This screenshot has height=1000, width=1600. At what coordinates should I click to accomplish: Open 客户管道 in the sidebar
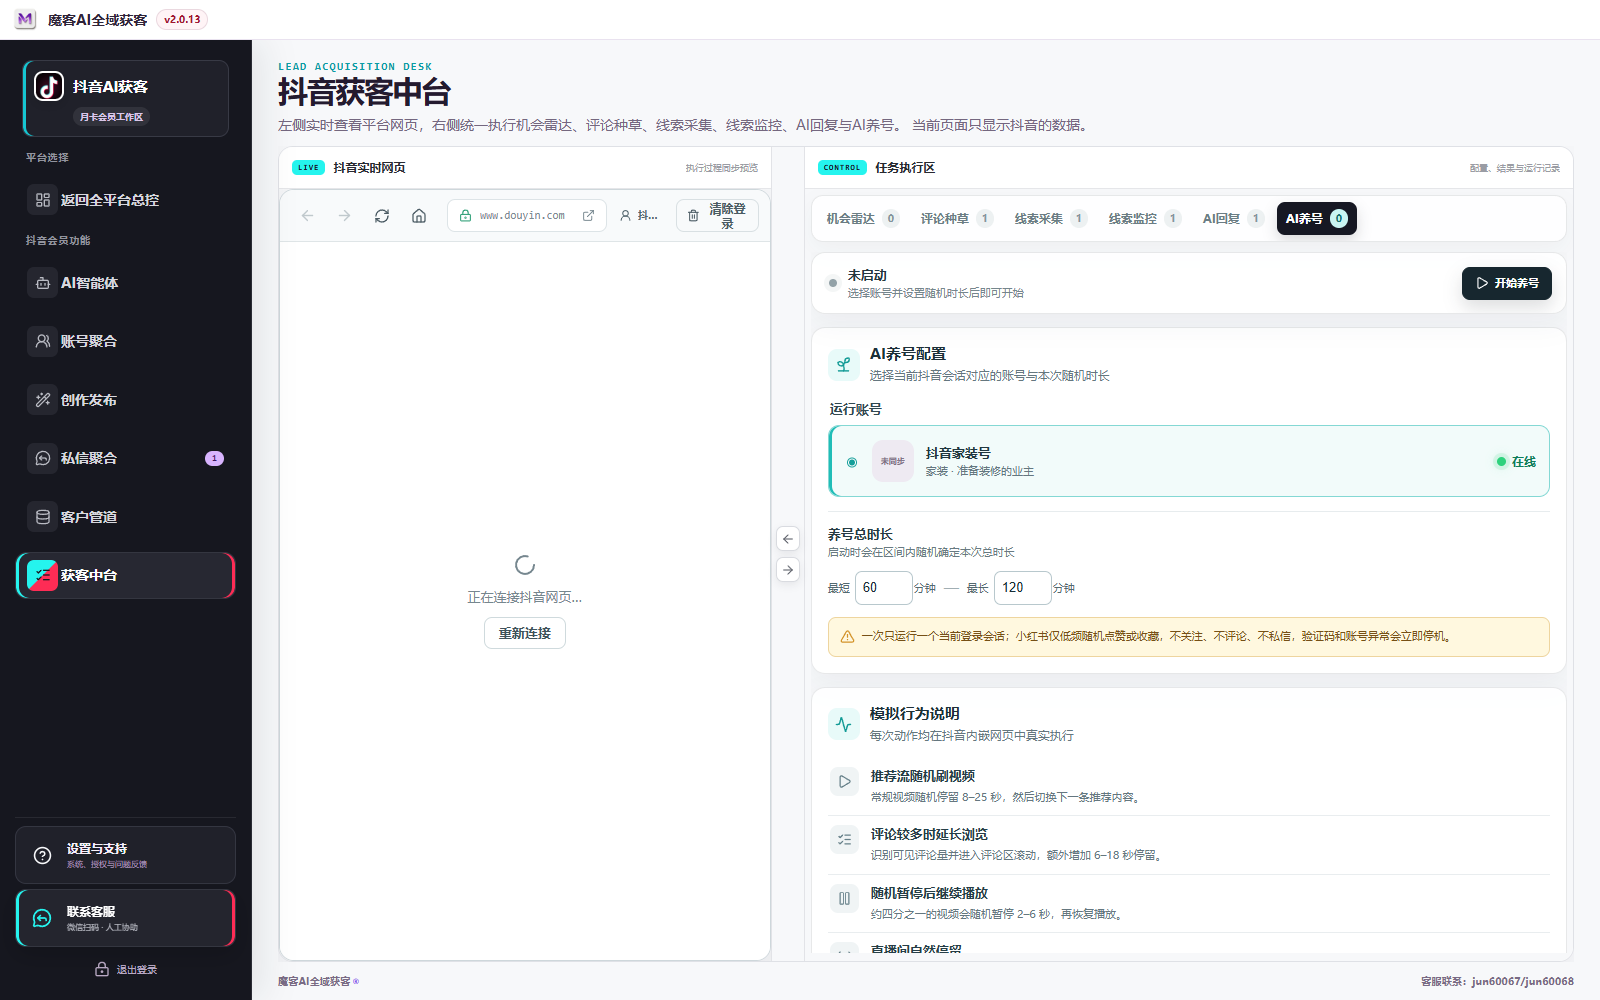click(126, 517)
